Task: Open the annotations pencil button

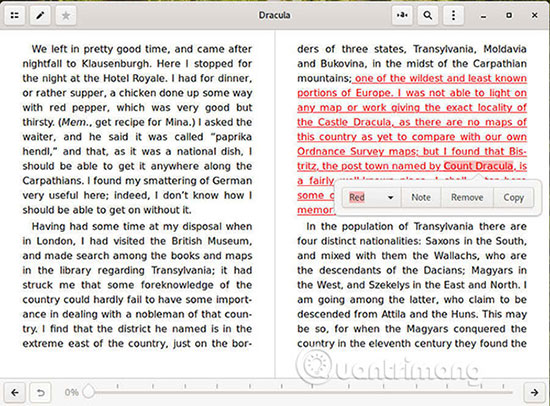Action: tap(40, 15)
